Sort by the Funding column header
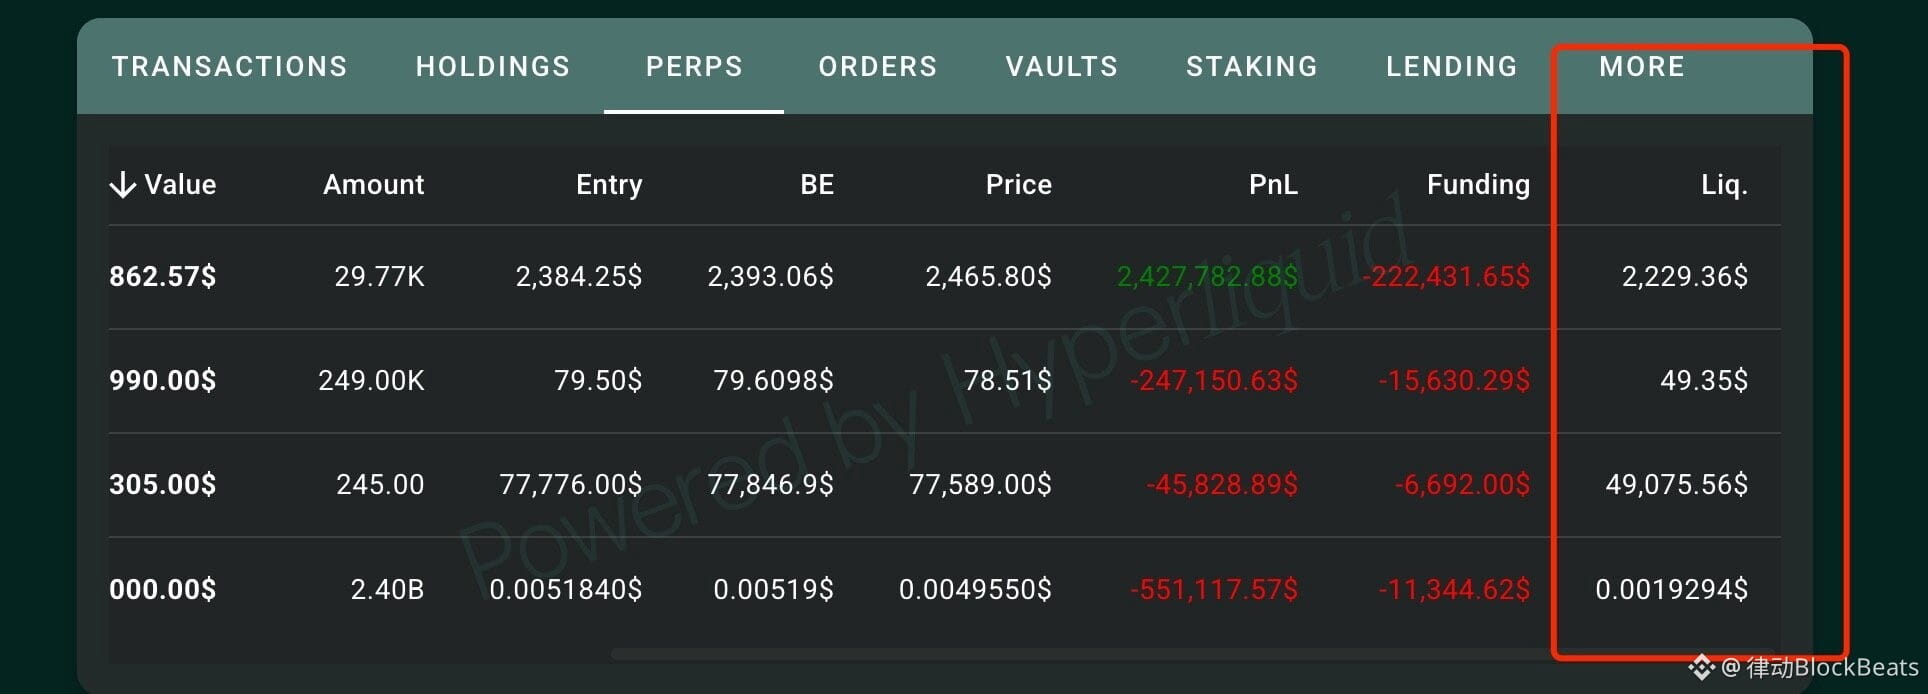Screen dimensions: 1928x694 1478,184
